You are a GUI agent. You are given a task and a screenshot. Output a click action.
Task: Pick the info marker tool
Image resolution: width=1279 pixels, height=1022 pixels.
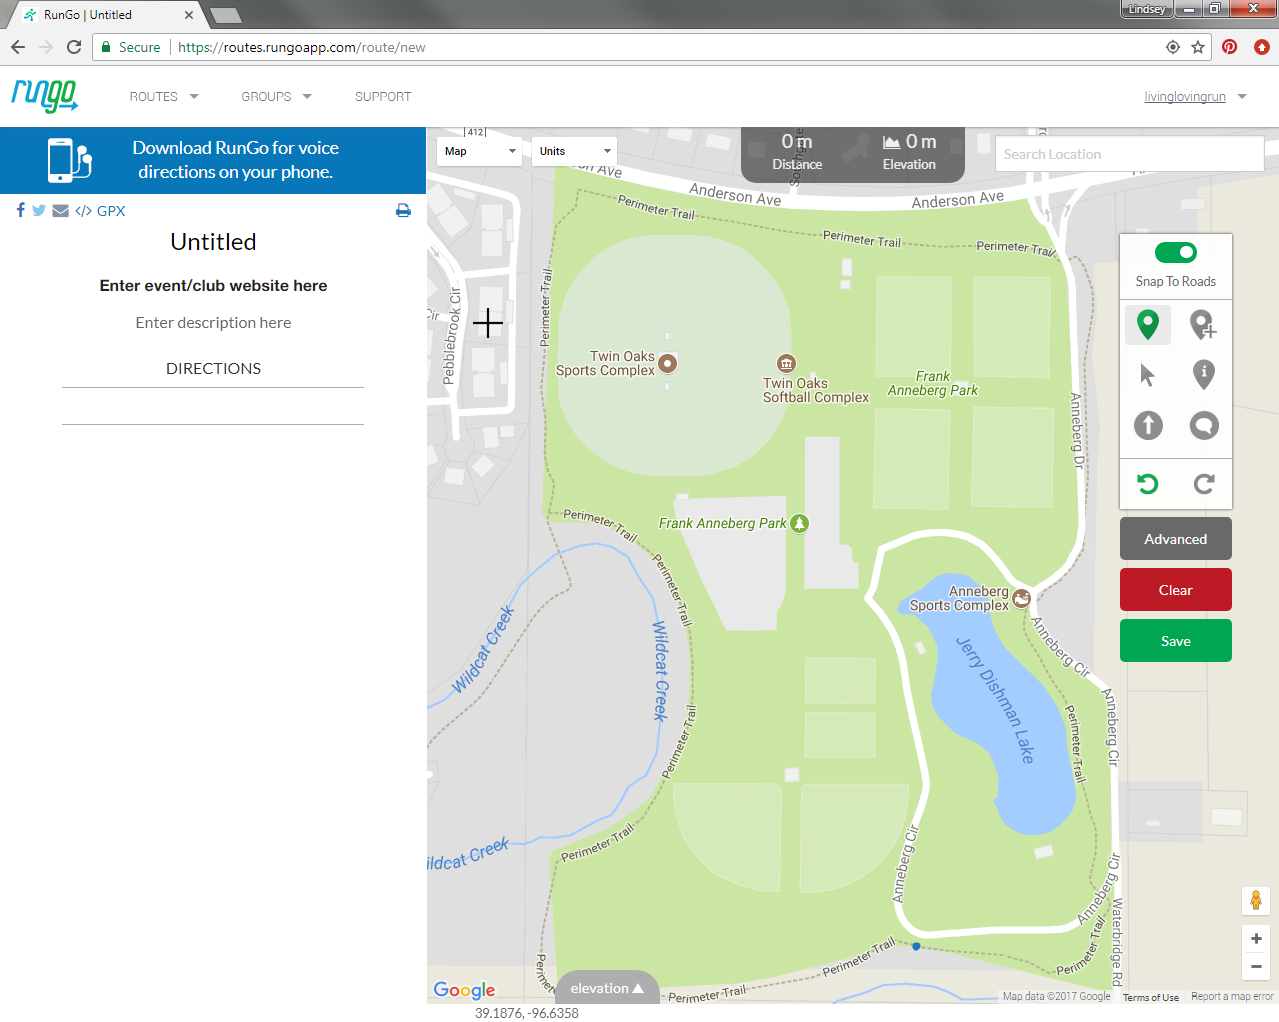click(x=1203, y=374)
